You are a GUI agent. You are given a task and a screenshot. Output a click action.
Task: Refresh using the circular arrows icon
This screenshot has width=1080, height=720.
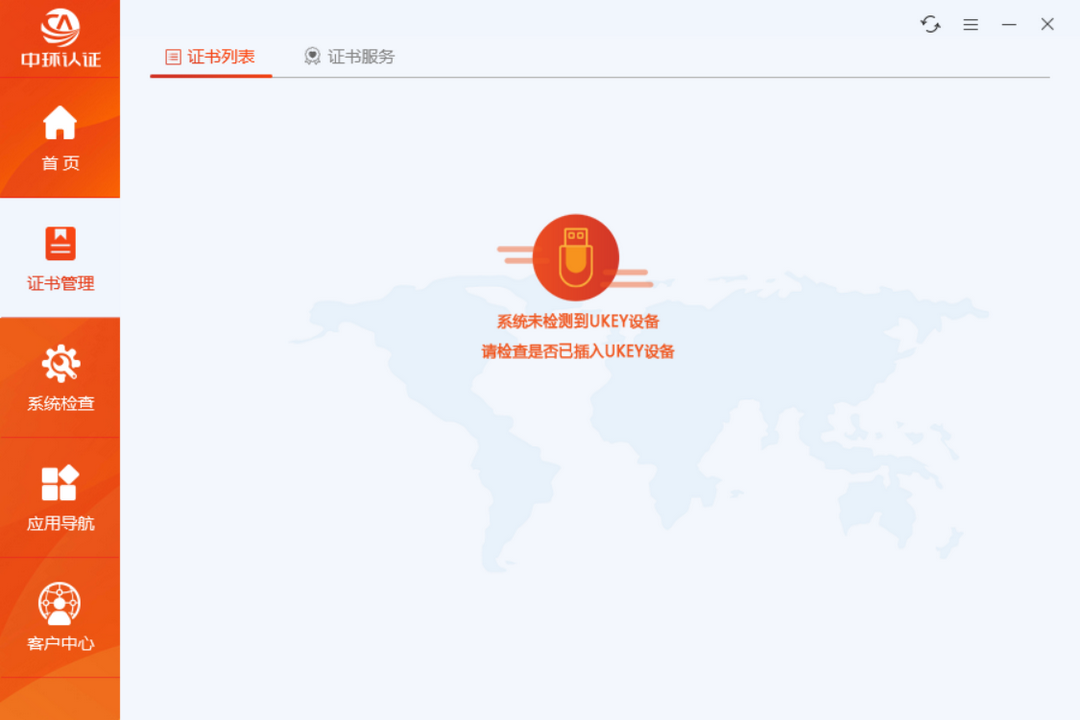click(930, 24)
